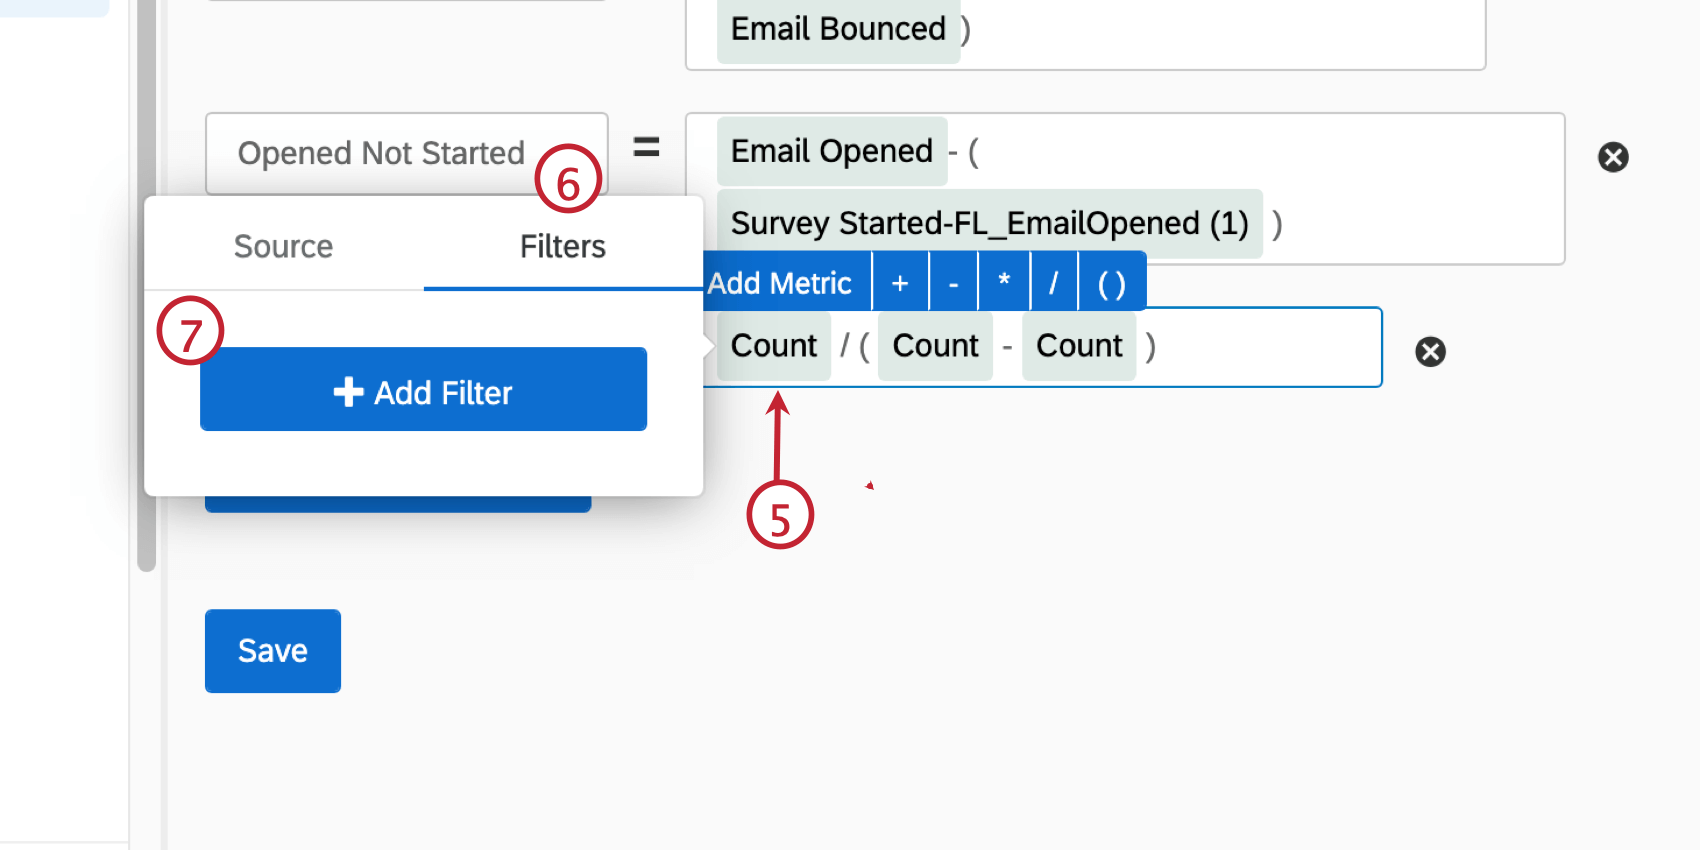
Task: Open the Source tab
Action: (283, 246)
